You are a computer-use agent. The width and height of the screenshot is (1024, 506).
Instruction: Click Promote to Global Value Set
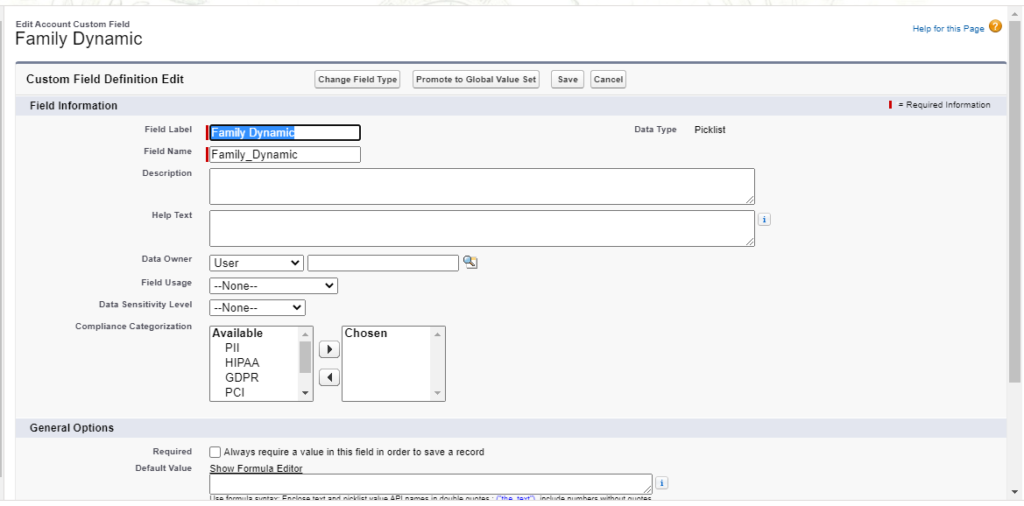(x=476, y=80)
